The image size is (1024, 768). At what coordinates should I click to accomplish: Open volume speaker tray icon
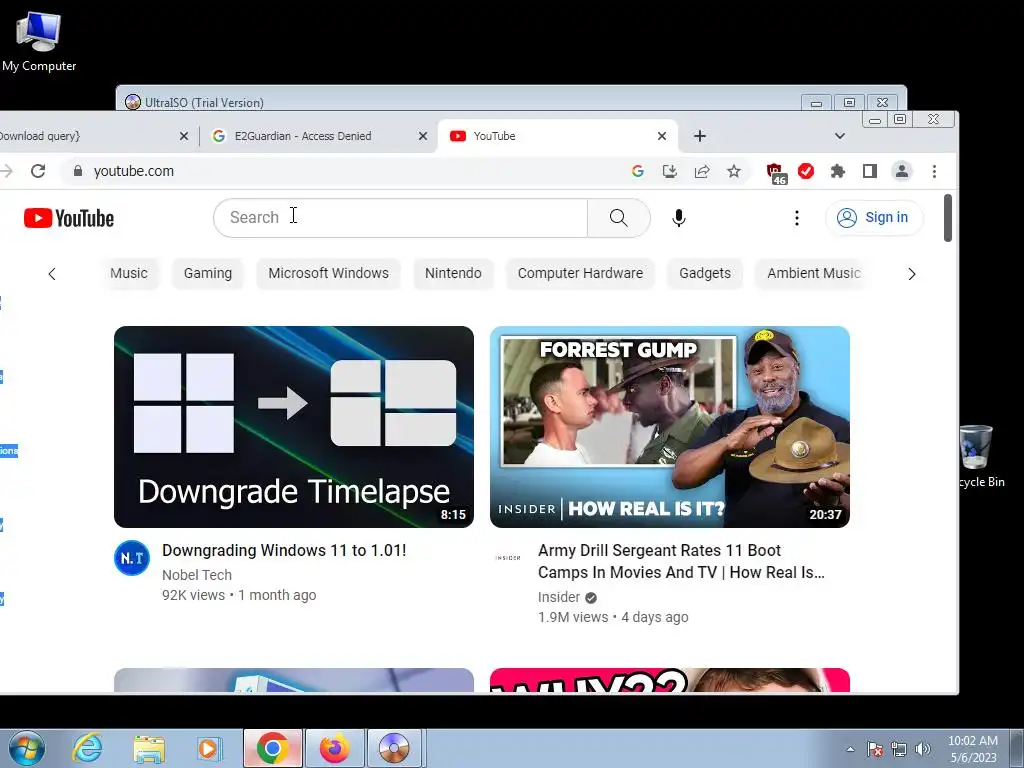point(923,749)
